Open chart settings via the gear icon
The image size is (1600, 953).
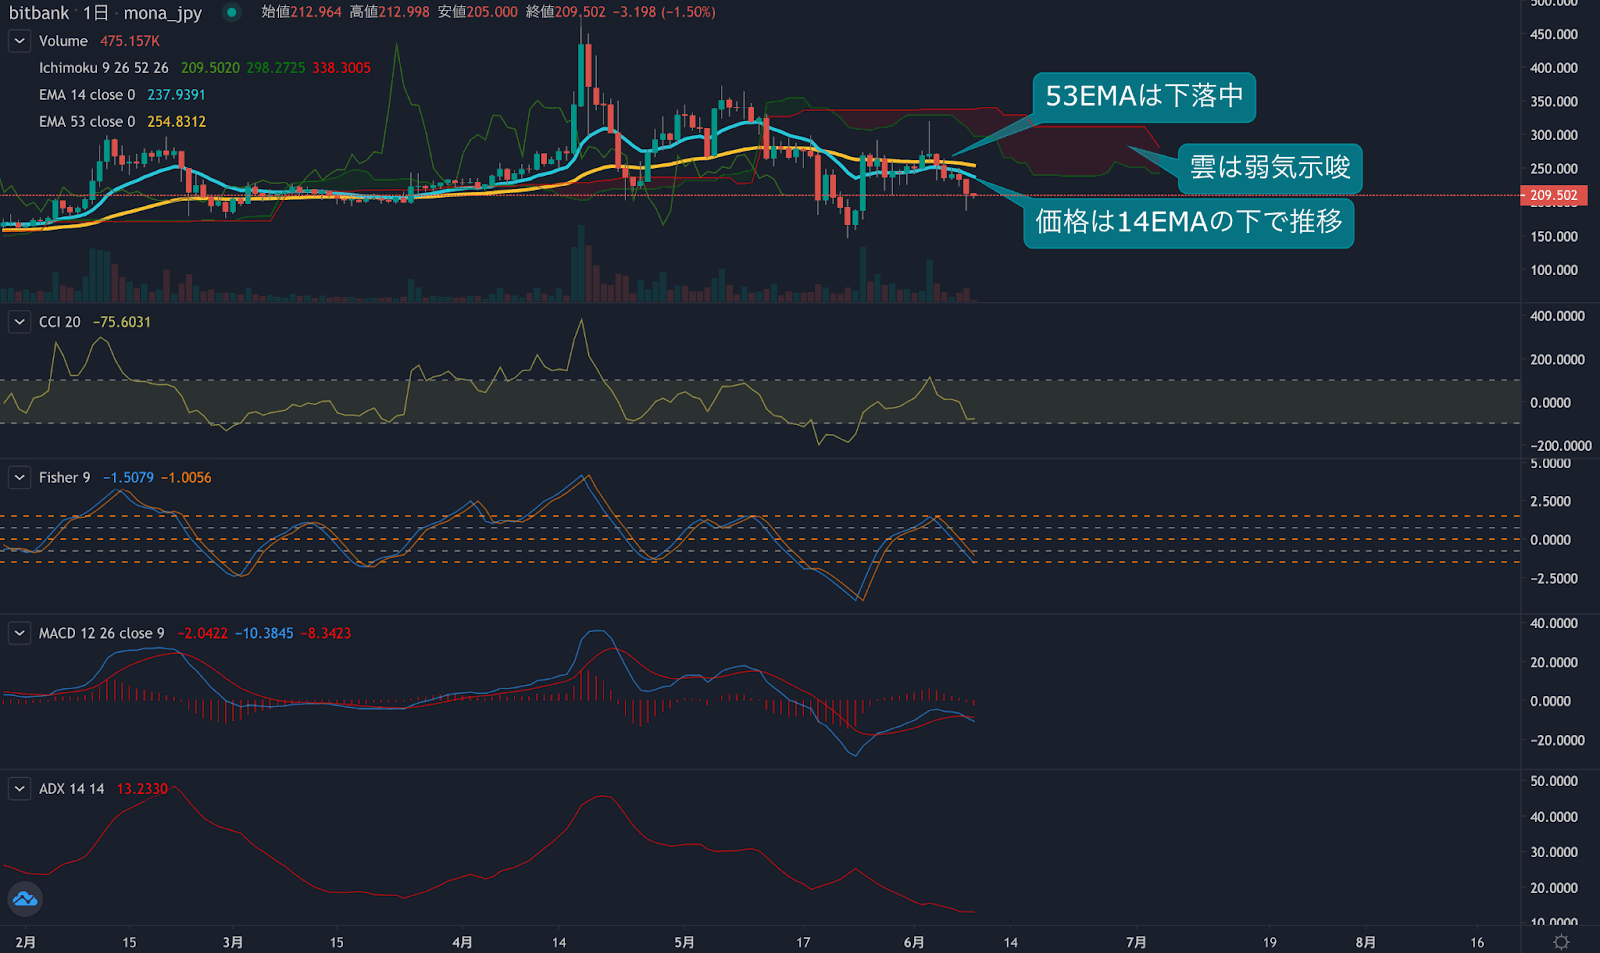[1561, 939]
